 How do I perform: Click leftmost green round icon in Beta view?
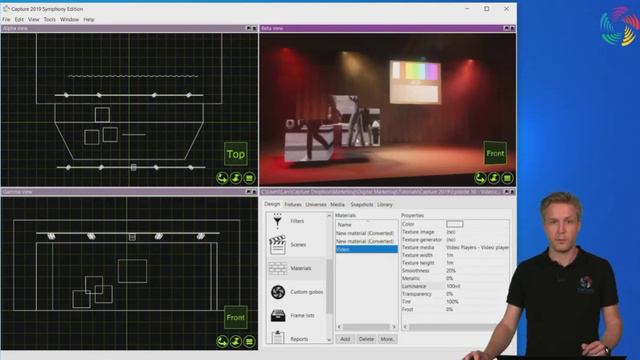480,178
